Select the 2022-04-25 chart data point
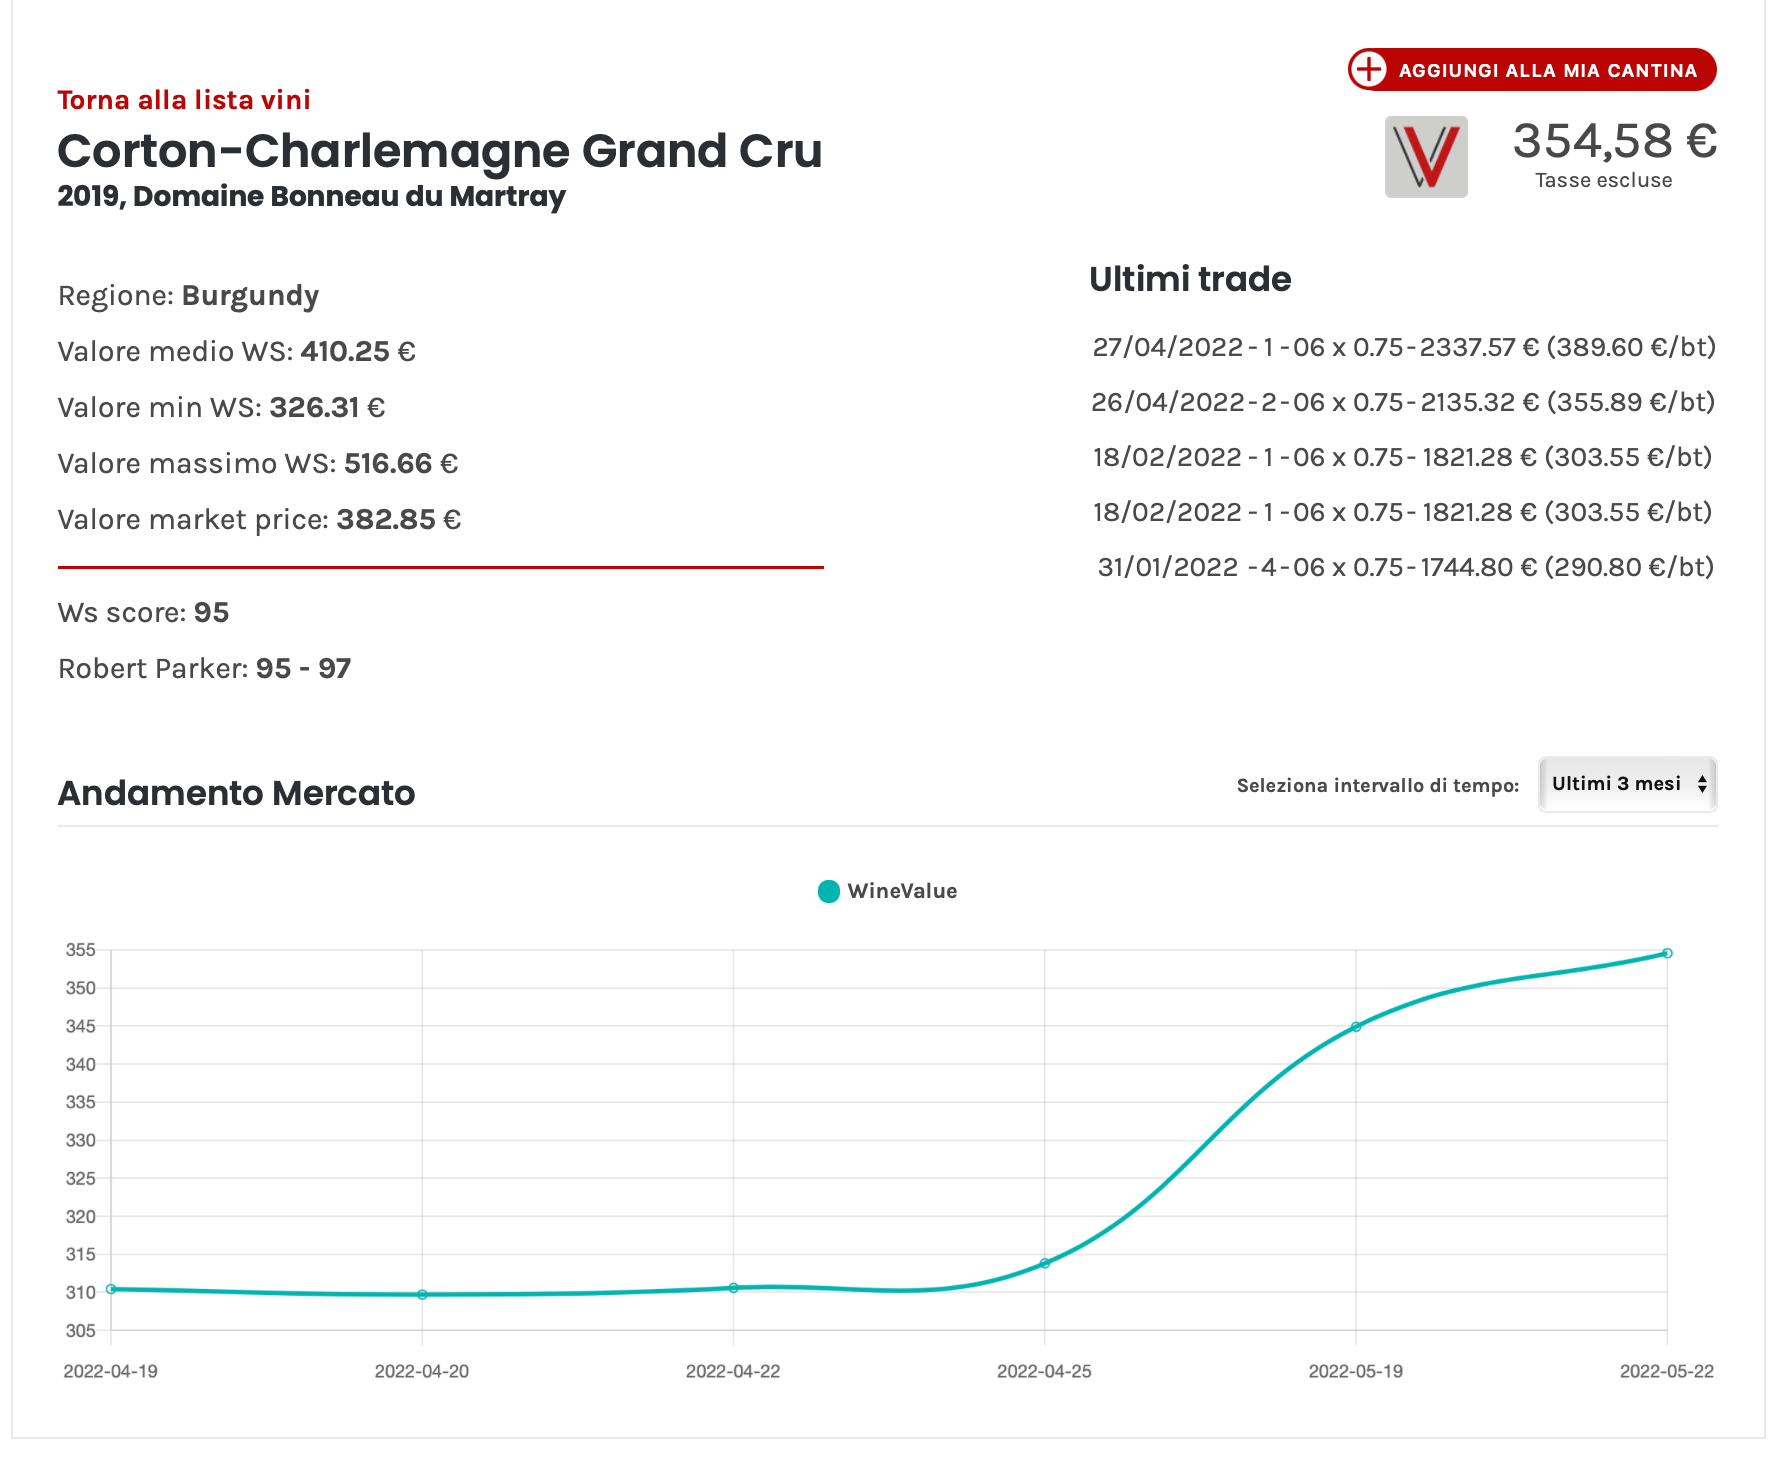 coord(1045,1264)
